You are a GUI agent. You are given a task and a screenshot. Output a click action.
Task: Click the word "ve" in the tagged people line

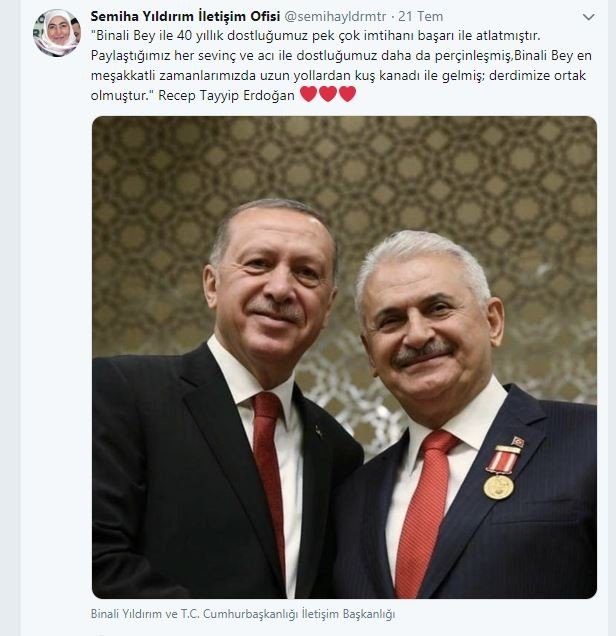171,614
